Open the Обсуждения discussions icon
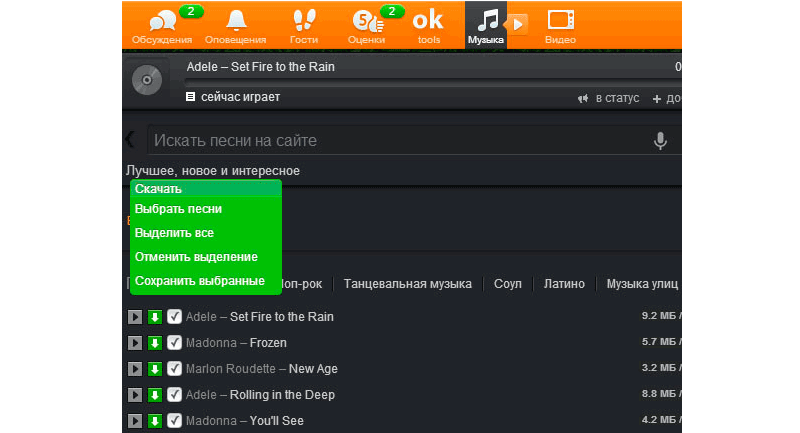The width and height of the screenshot is (800, 433). point(162,27)
